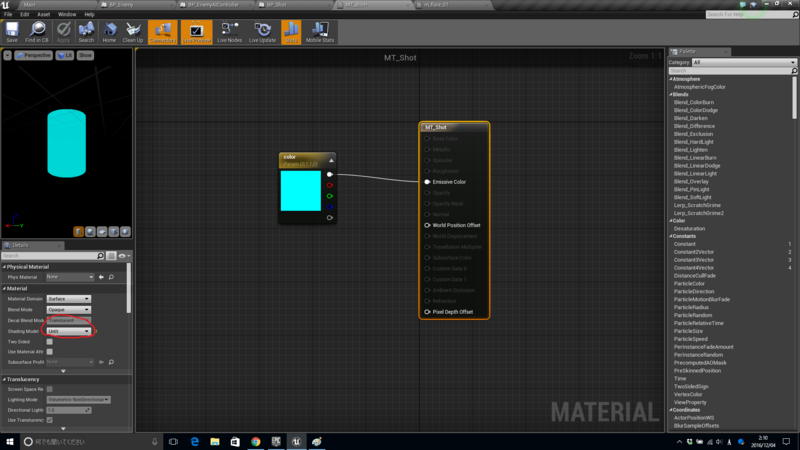Open the Asset menu
Image resolution: width=800 pixels, height=450 pixels.
43,14
